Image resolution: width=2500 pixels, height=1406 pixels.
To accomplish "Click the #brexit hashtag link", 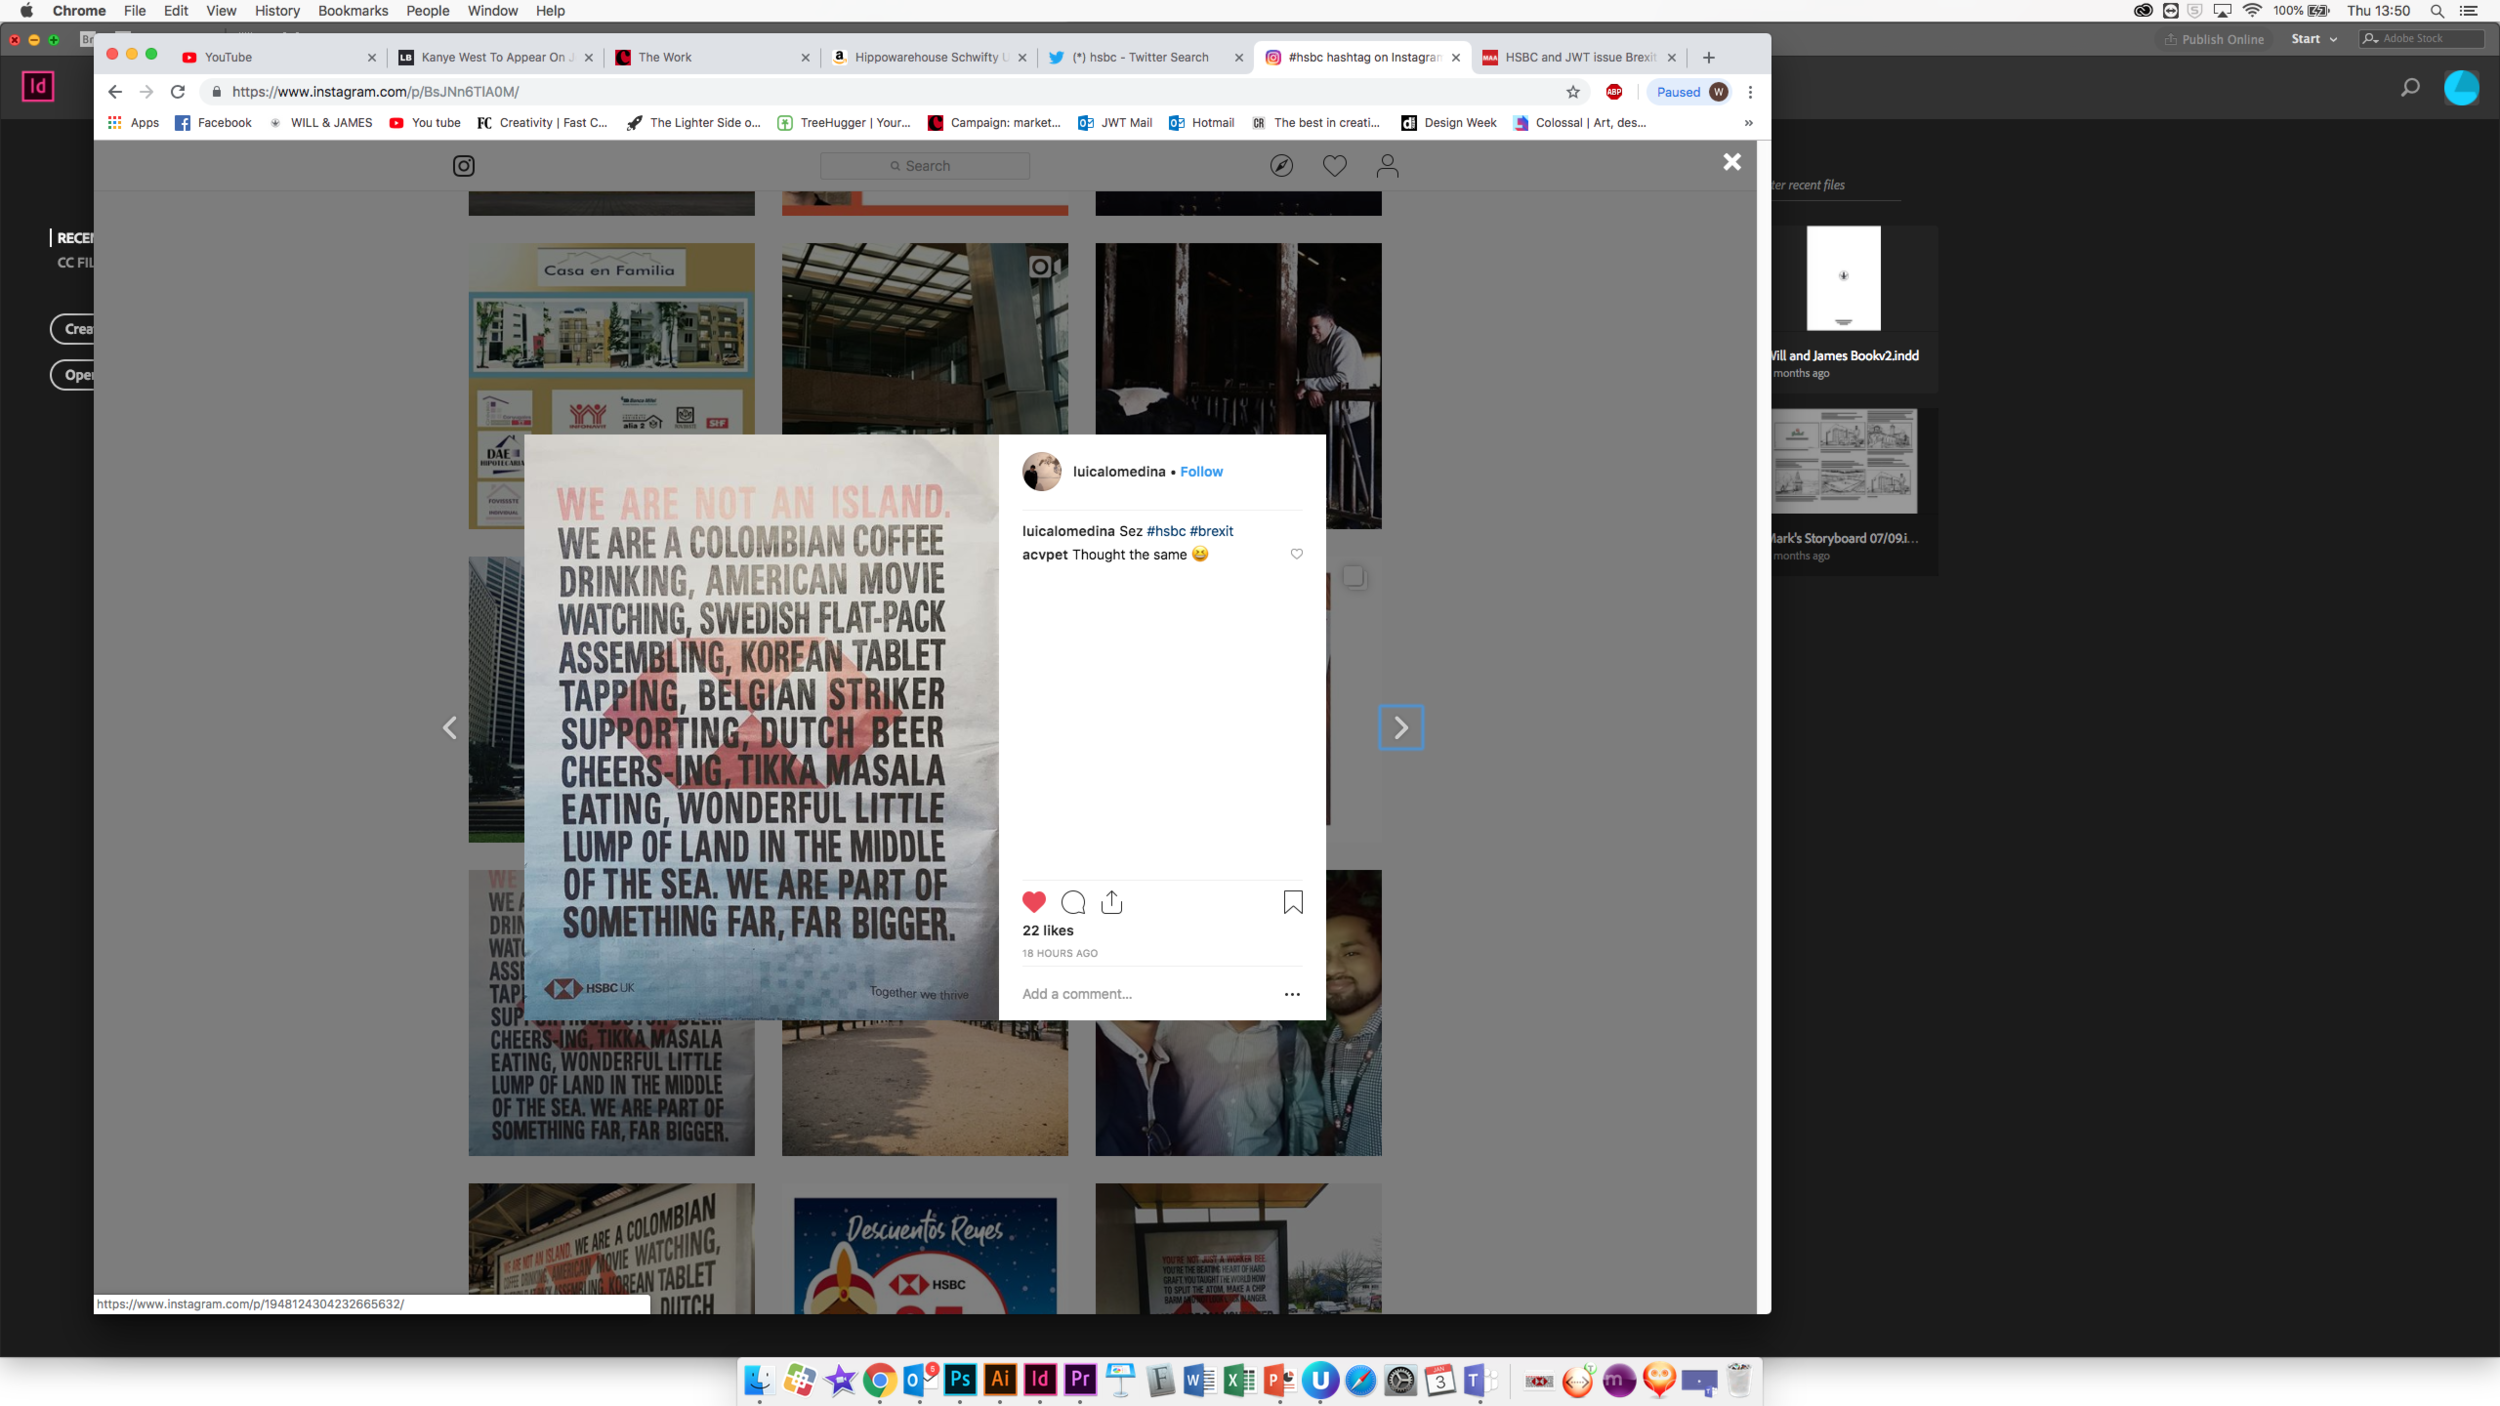I will [x=1210, y=531].
